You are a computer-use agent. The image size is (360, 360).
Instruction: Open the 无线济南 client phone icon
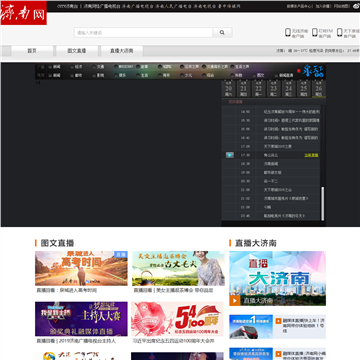pyautogui.click(x=288, y=33)
